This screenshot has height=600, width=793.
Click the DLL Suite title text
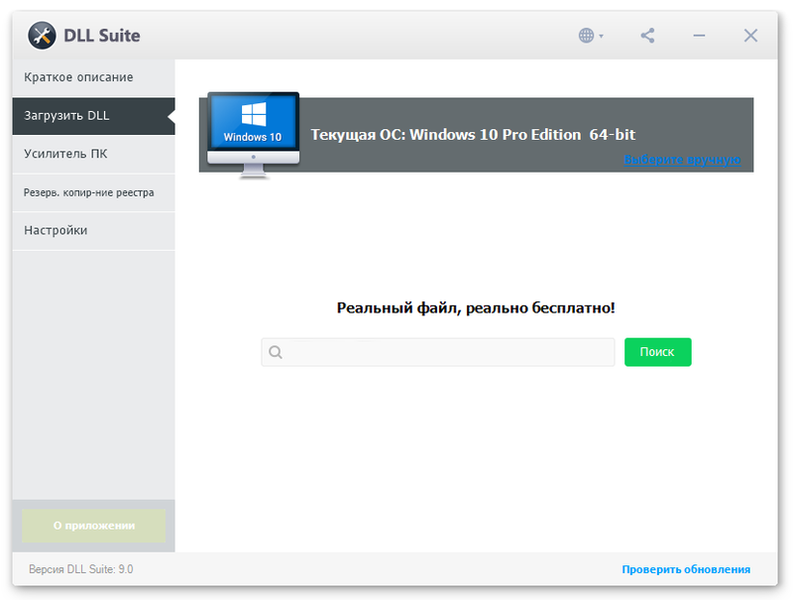click(x=102, y=35)
